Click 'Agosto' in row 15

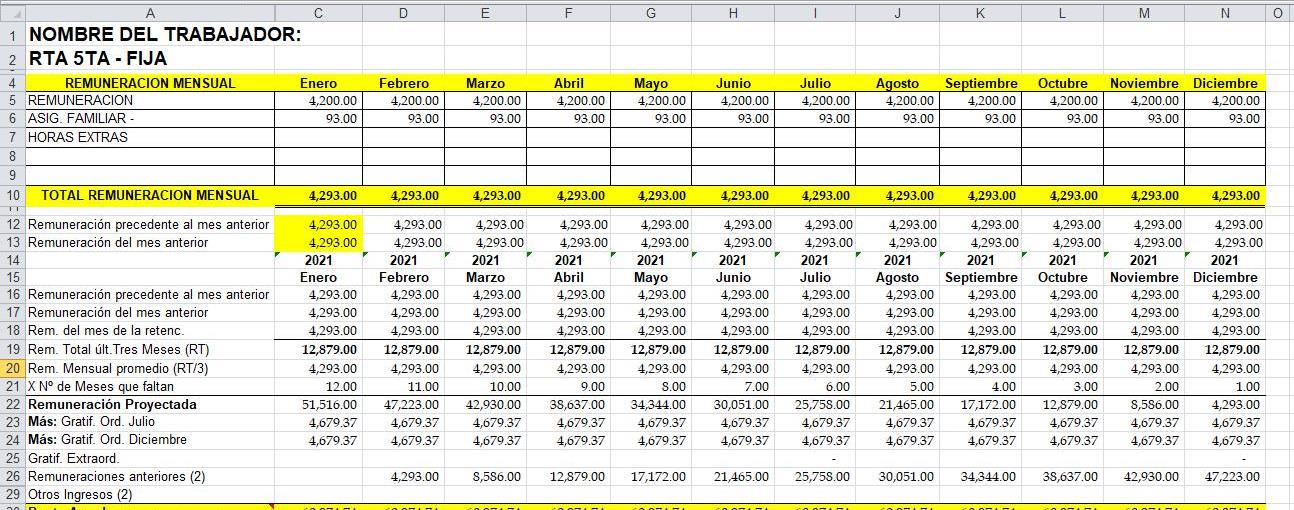[897, 277]
